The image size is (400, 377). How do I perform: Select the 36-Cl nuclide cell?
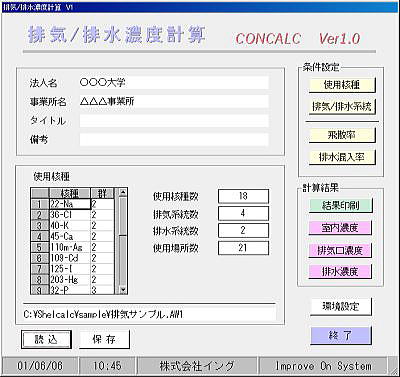click(x=70, y=215)
